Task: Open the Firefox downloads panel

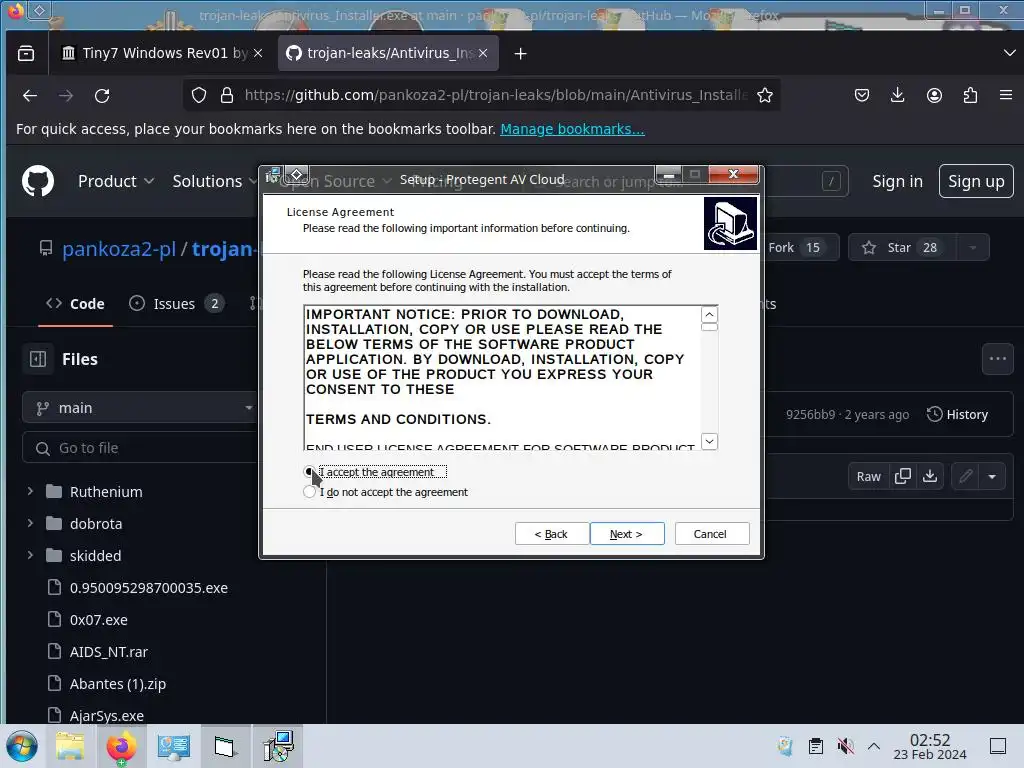Action: point(898,95)
